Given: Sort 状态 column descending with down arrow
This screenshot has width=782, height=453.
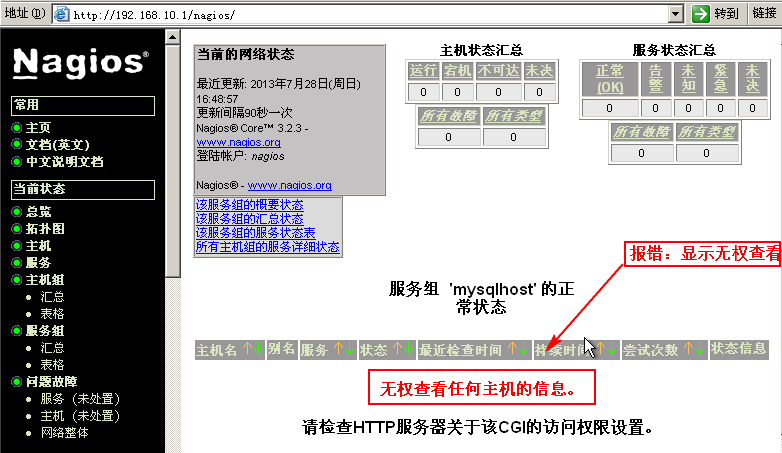Looking at the screenshot, I should coord(409,348).
